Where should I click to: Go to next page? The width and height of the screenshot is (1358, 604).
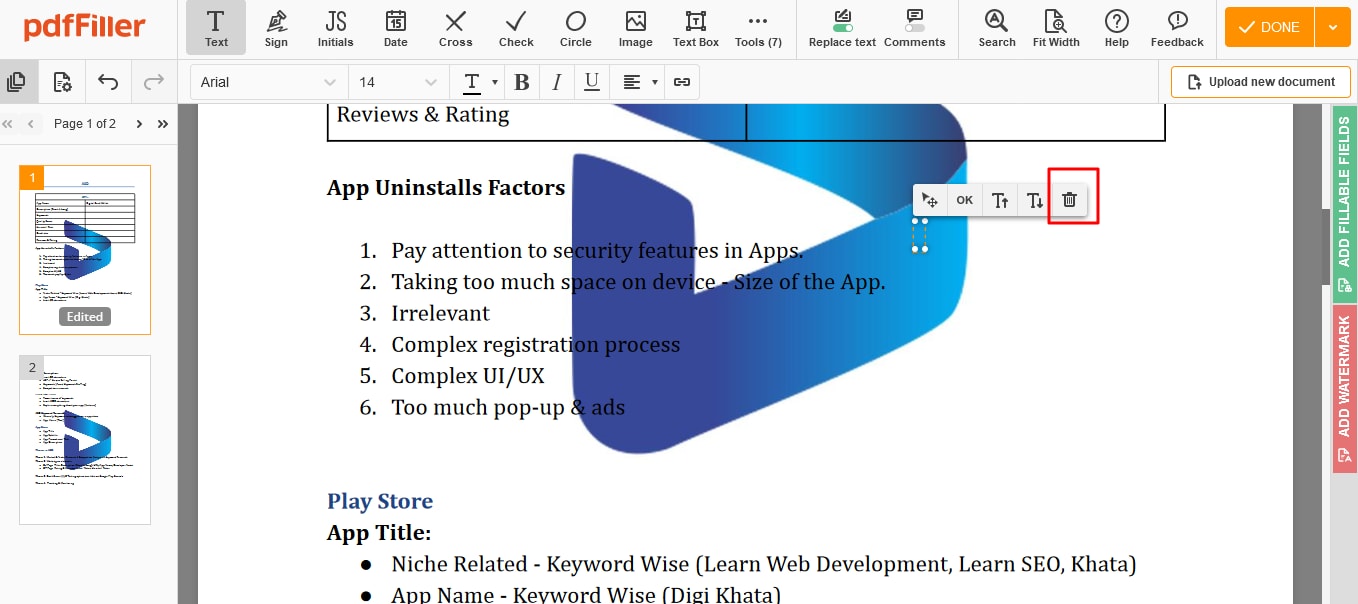[x=139, y=124]
